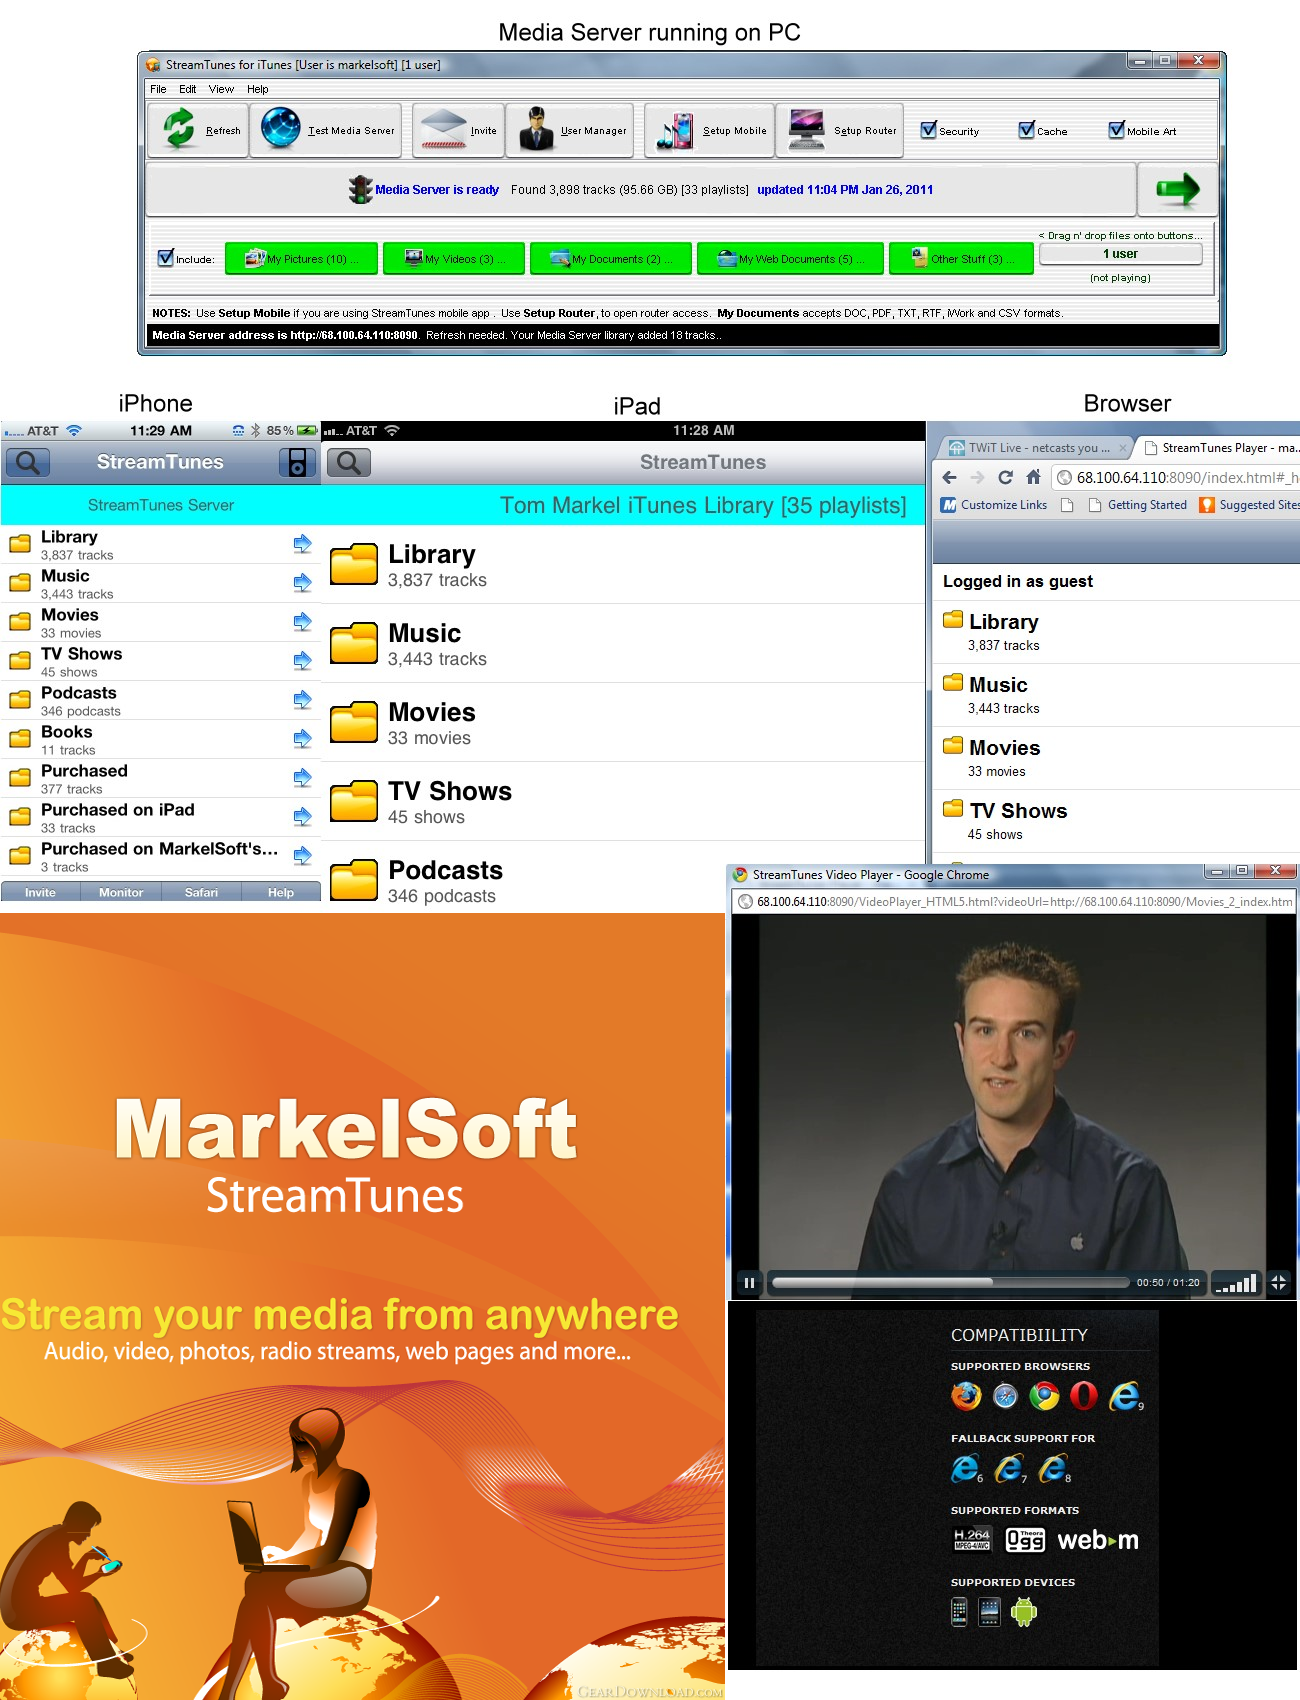Expand Library row arrow on iPhone
The image size is (1300, 1700).
click(x=302, y=543)
